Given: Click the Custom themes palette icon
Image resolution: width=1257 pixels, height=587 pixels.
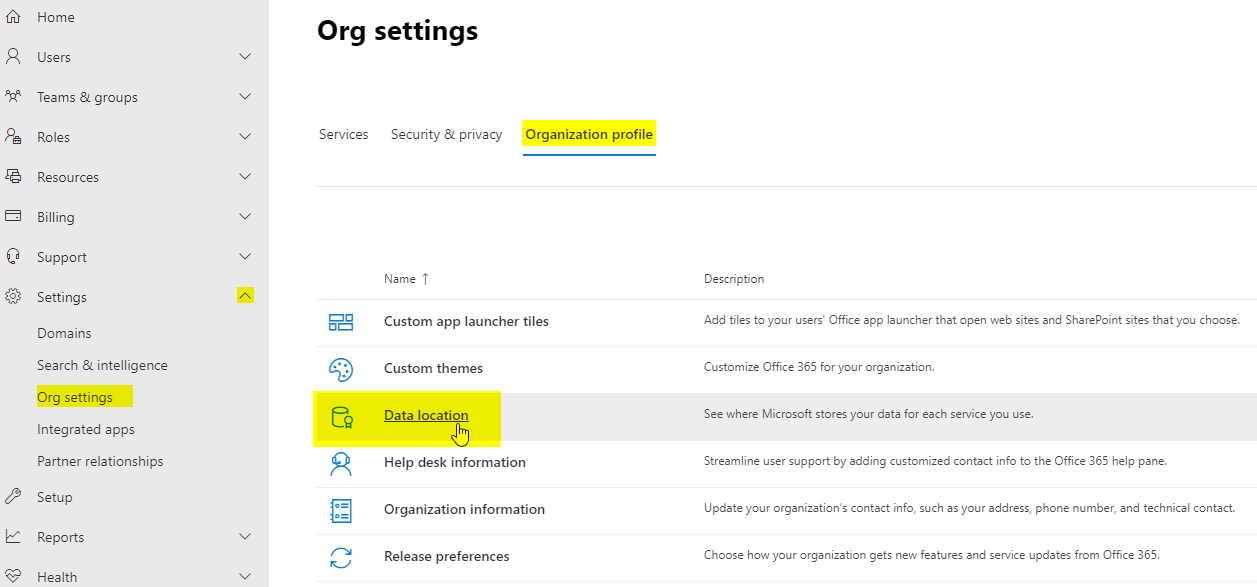Looking at the screenshot, I should point(341,369).
